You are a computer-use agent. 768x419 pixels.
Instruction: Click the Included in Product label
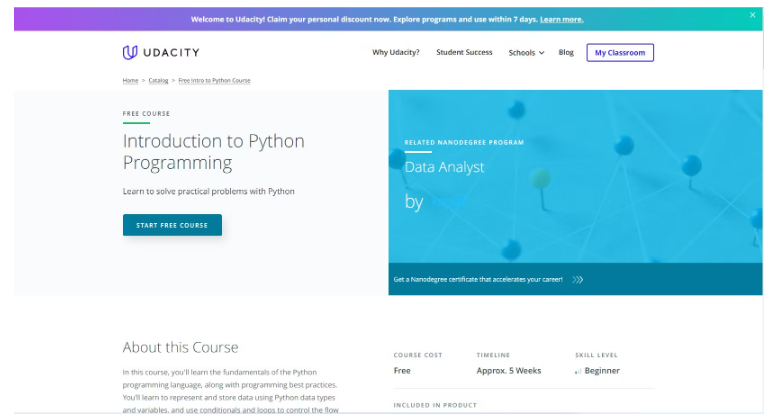pyautogui.click(x=435, y=405)
